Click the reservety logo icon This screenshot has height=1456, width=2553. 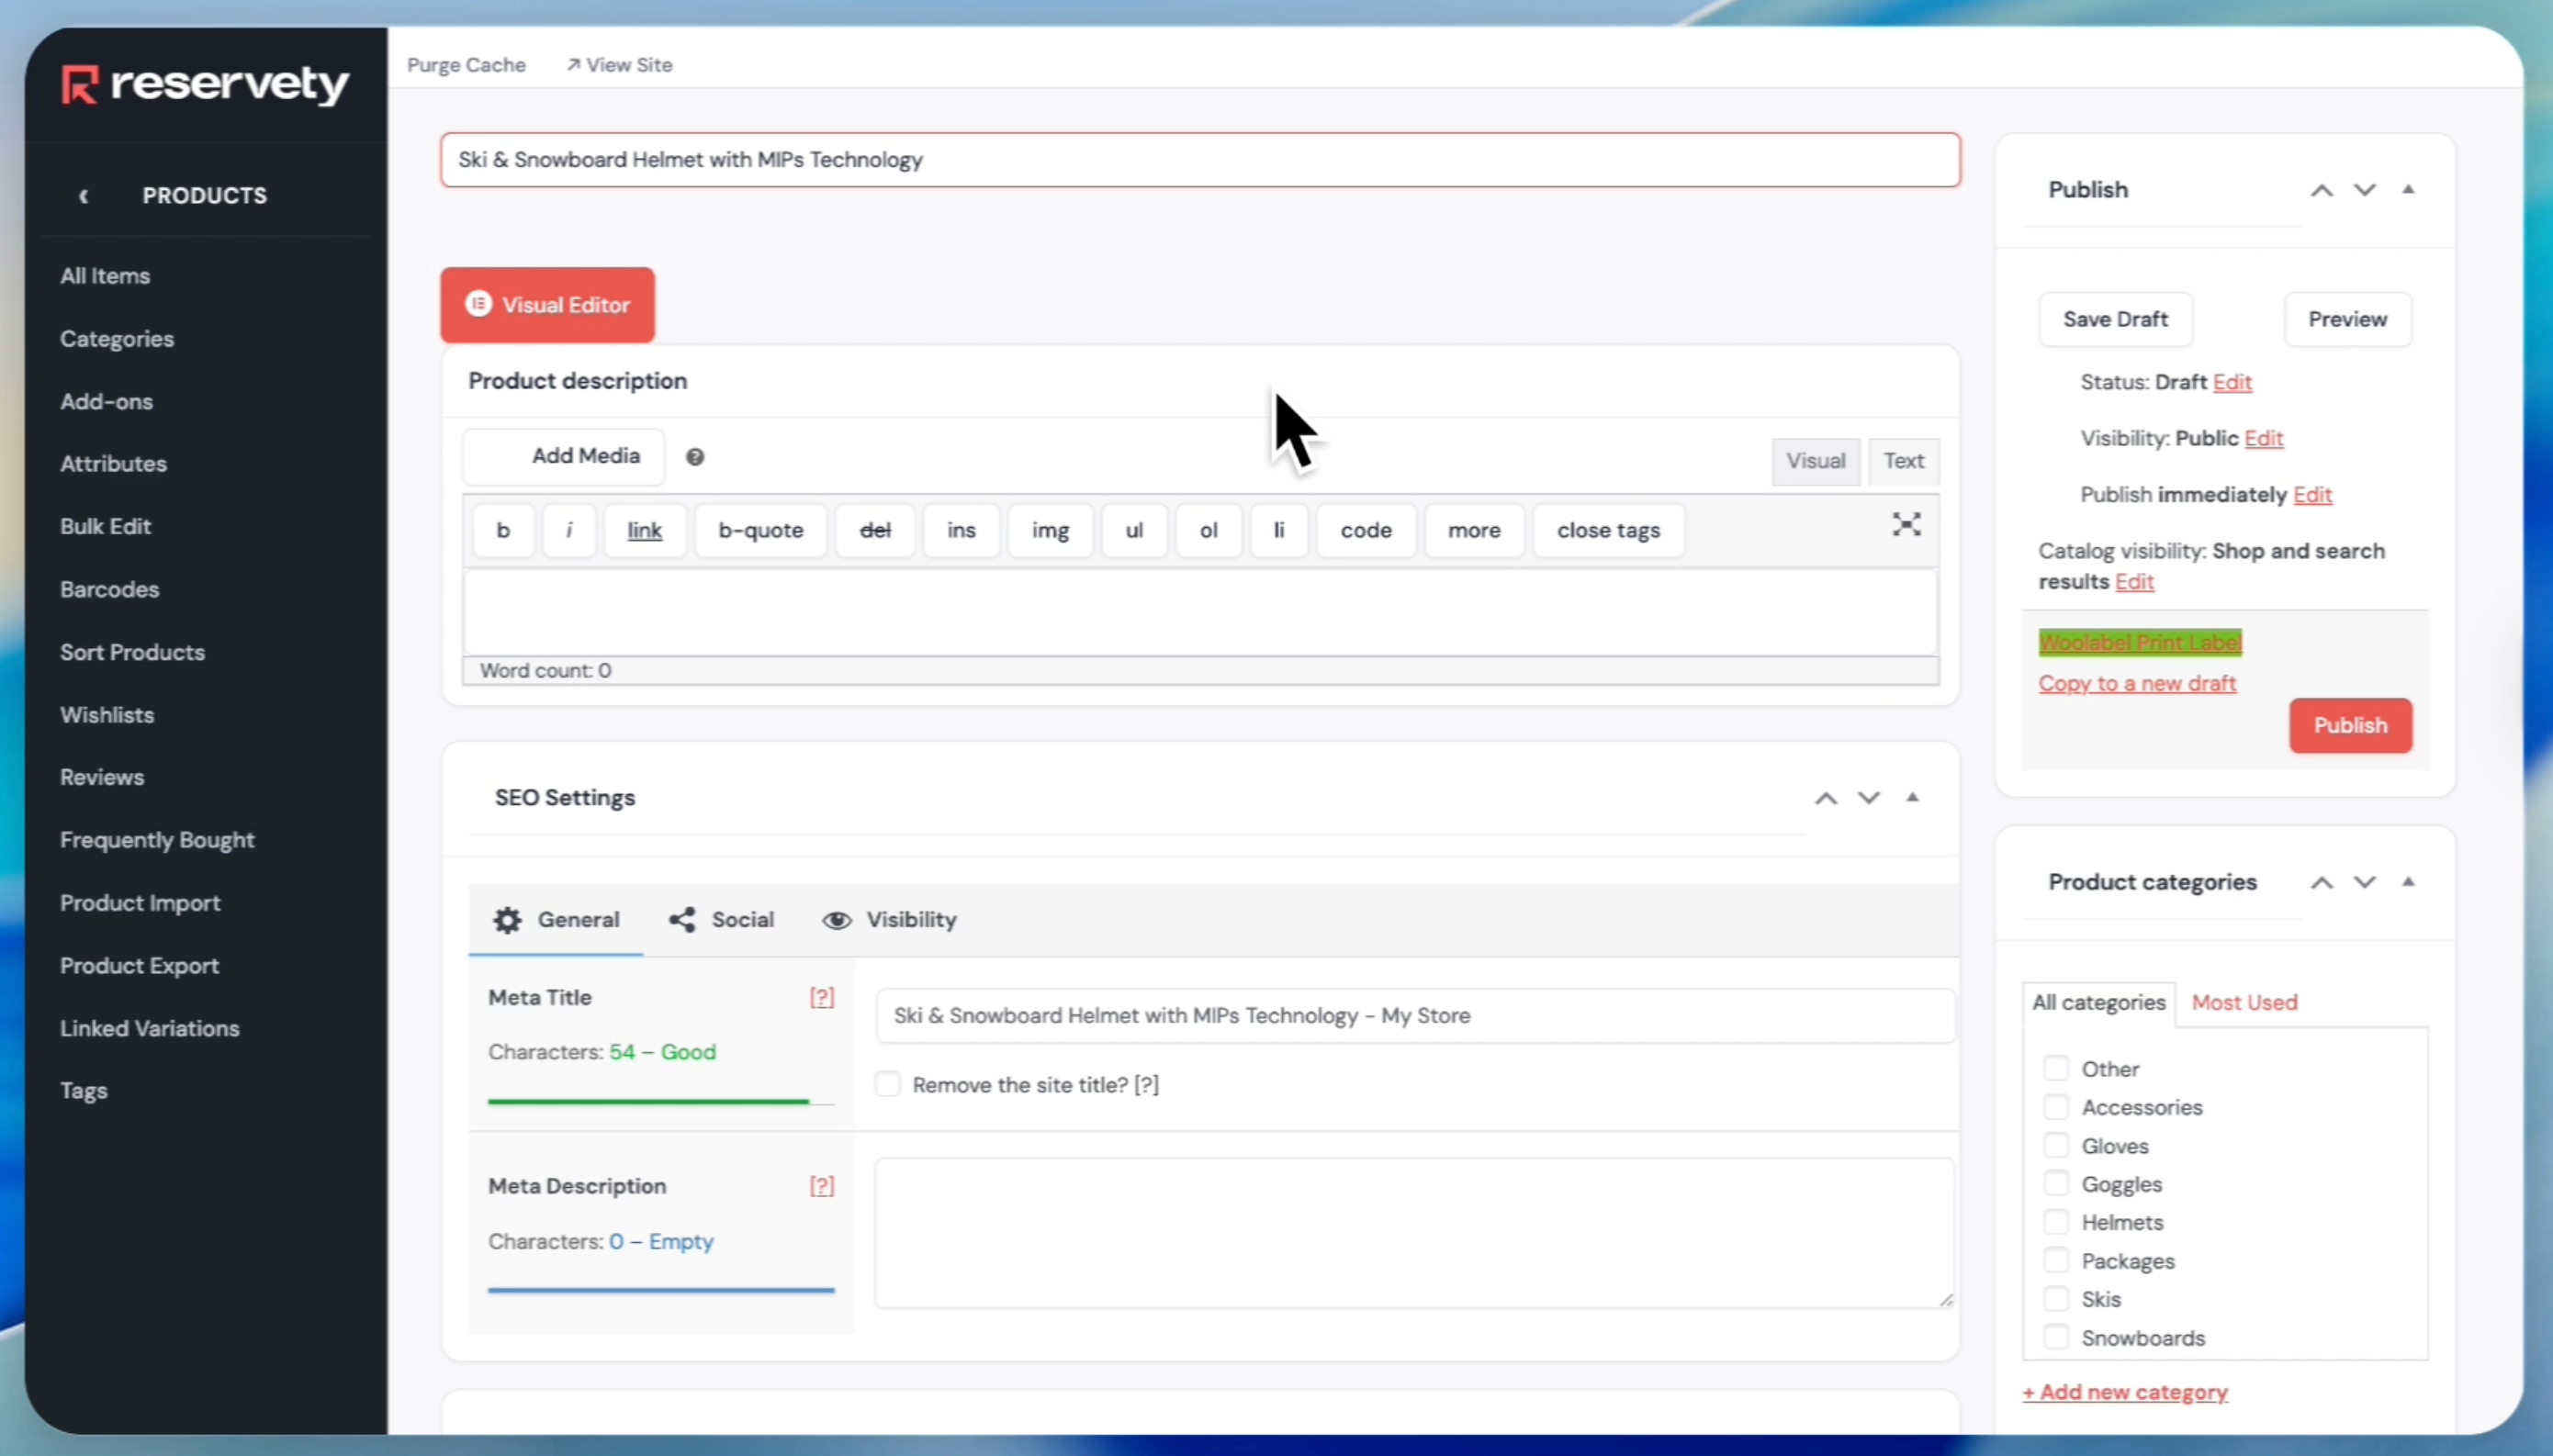80,85
